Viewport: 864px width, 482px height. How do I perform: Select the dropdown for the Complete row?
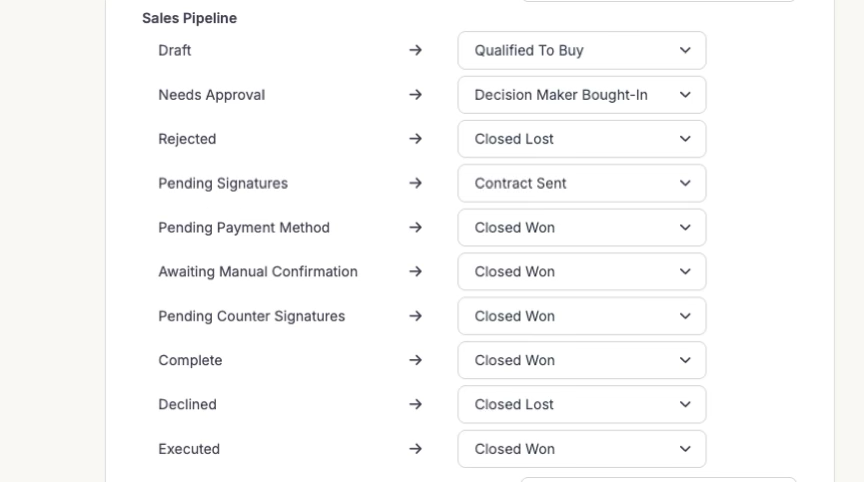point(581,360)
